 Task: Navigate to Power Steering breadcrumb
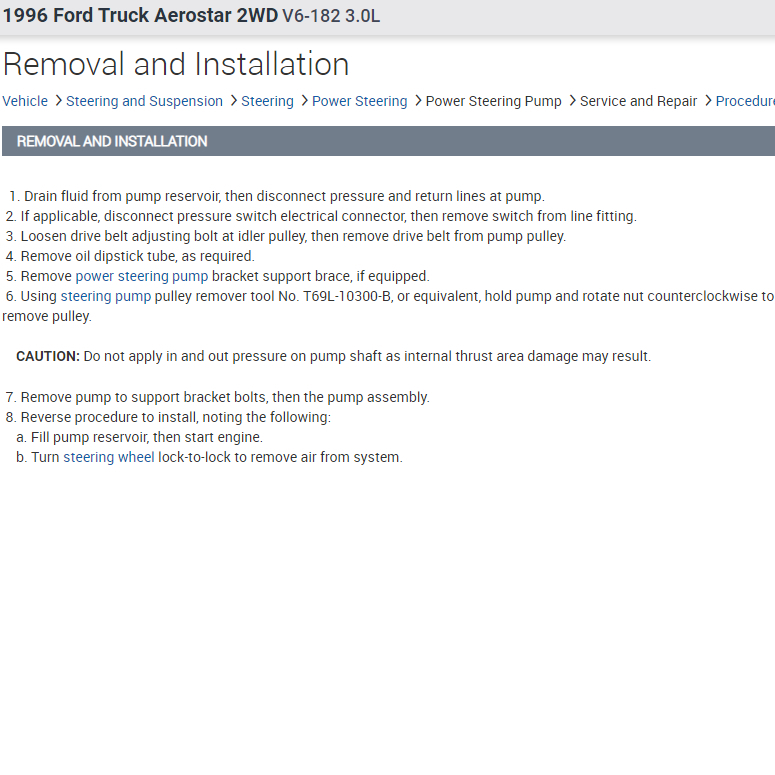pyautogui.click(x=359, y=101)
